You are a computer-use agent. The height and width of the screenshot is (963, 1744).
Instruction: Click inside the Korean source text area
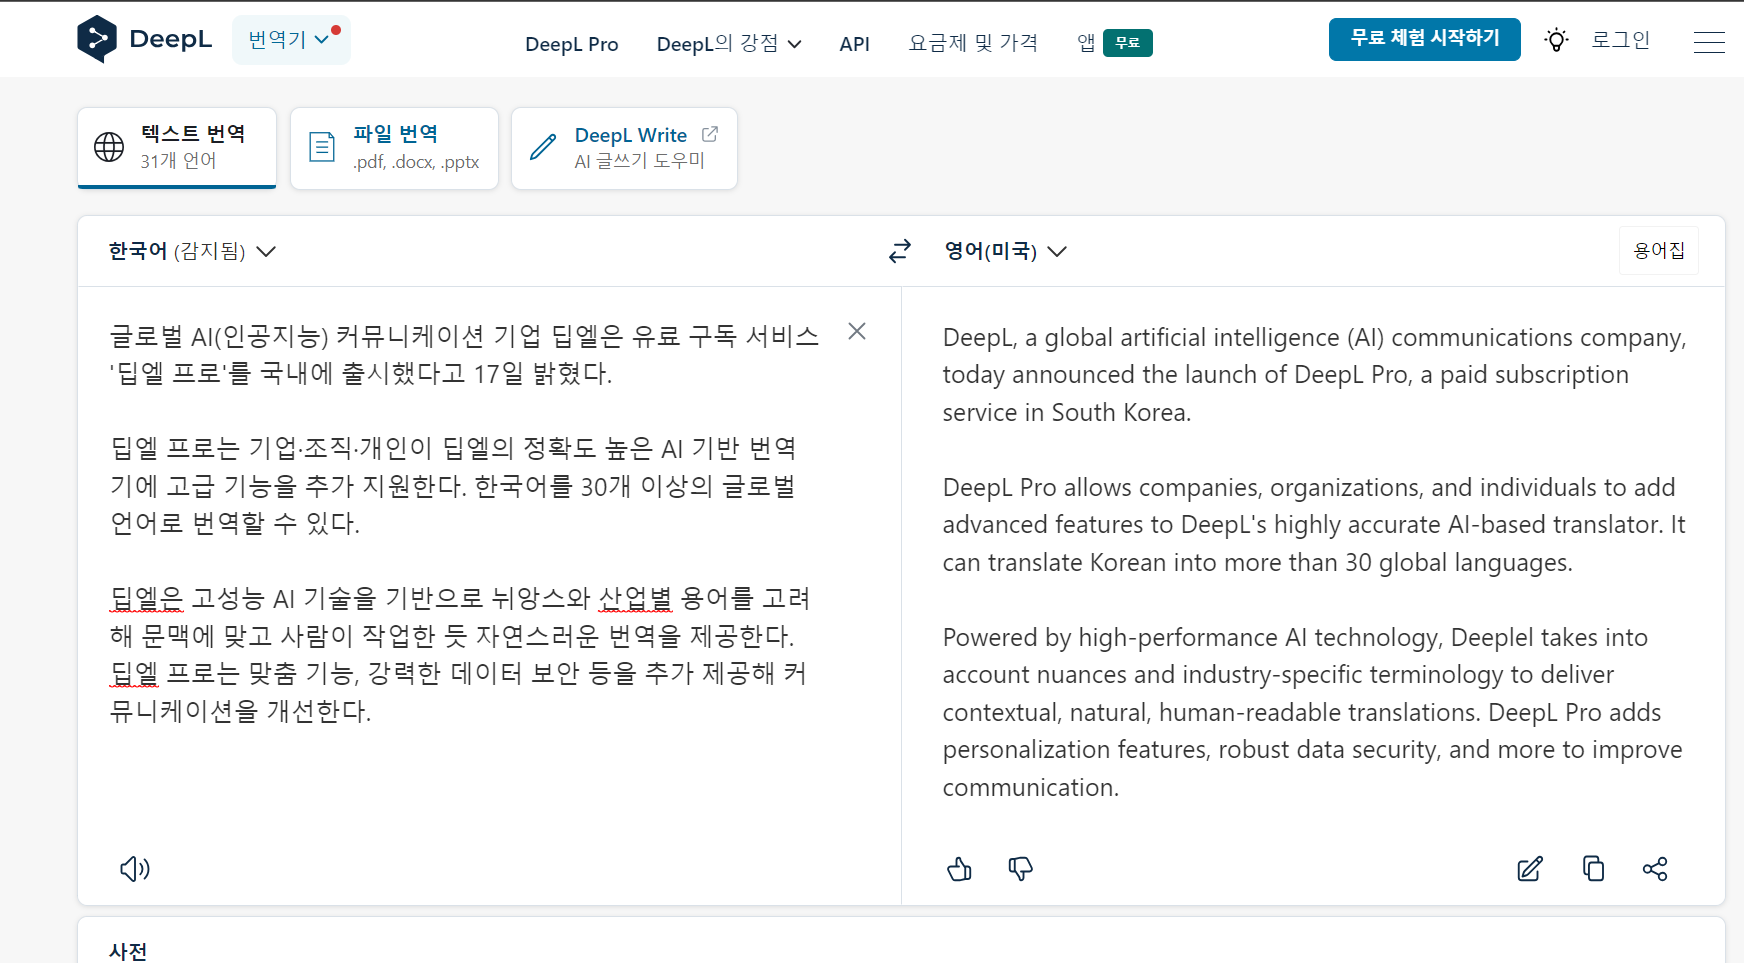[x=465, y=523]
